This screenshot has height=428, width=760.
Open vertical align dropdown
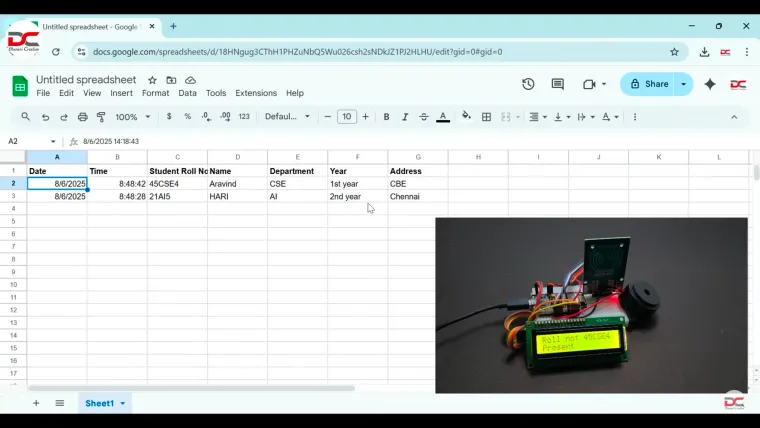[x=562, y=117]
